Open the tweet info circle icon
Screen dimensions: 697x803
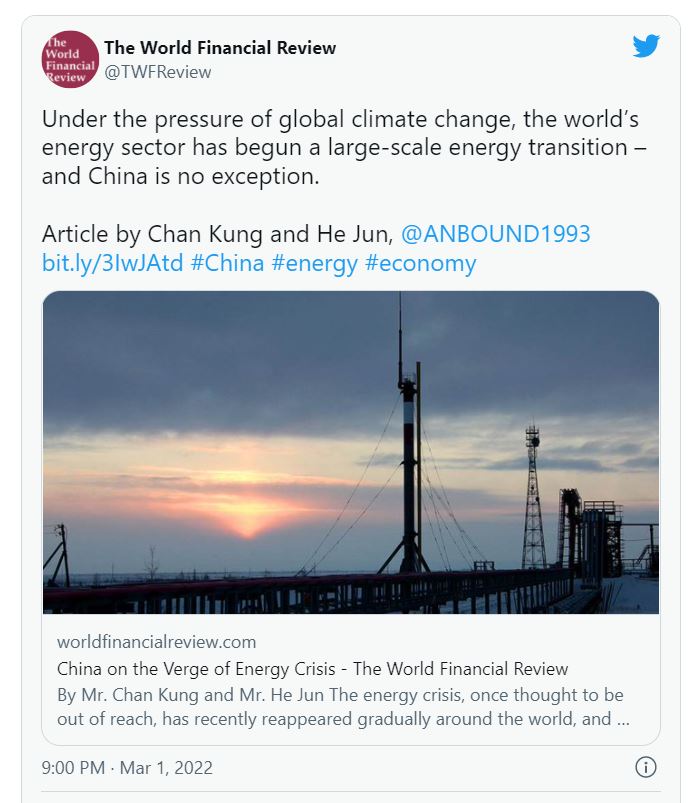tap(645, 767)
